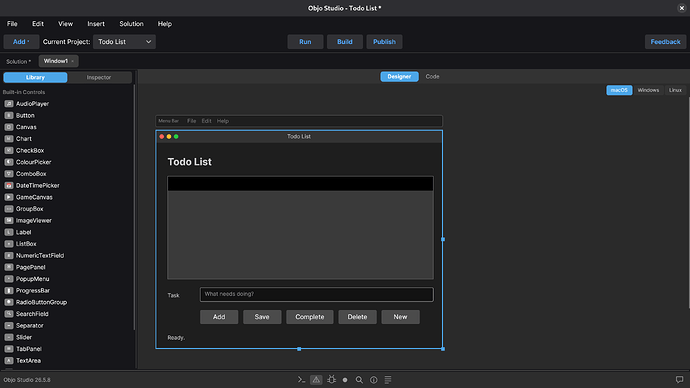Select the New button in the designer

[400, 317]
